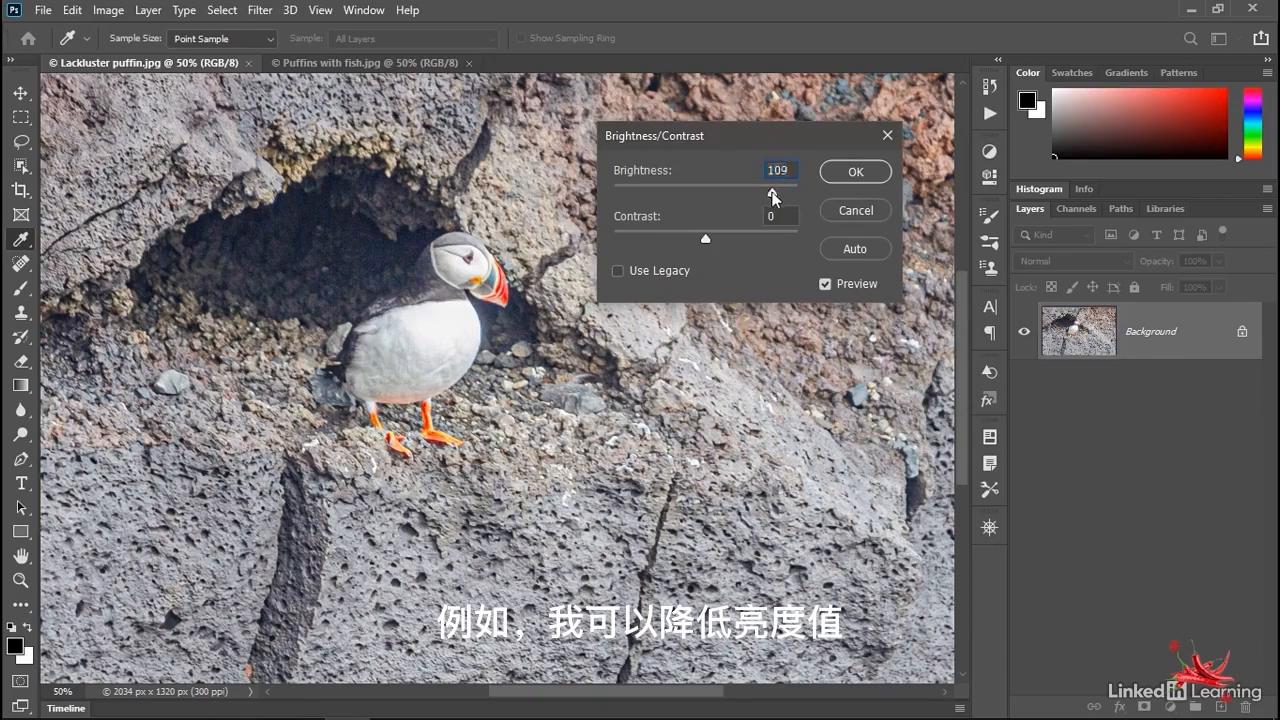The width and height of the screenshot is (1280, 720).
Task: Expand the Color panel options menu
Action: [1268, 73]
